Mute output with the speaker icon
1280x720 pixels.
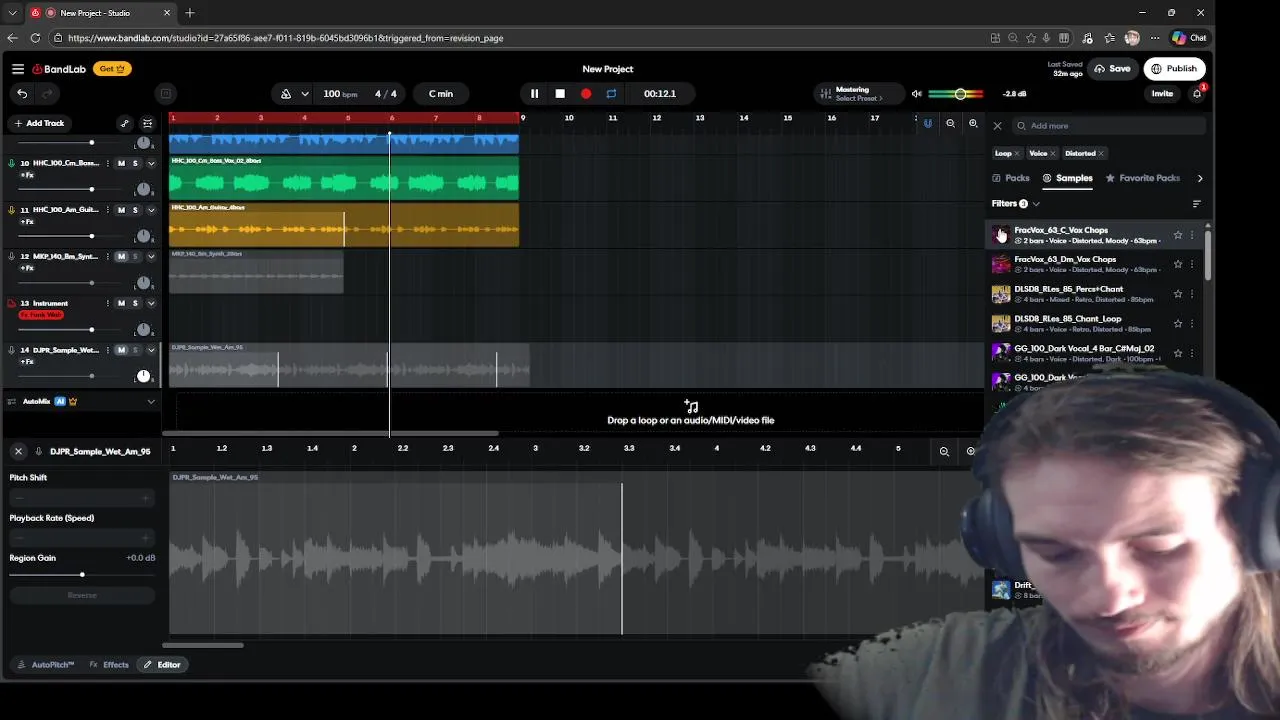[x=916, y=94]
